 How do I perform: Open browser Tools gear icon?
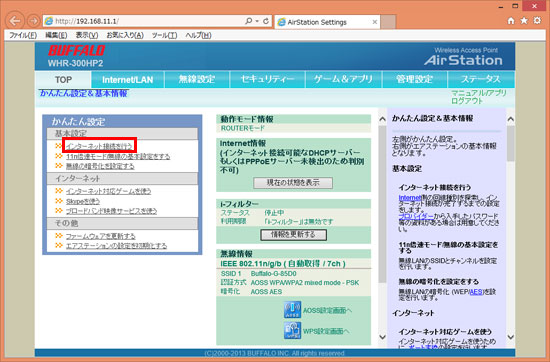click(x=537, y=21)
